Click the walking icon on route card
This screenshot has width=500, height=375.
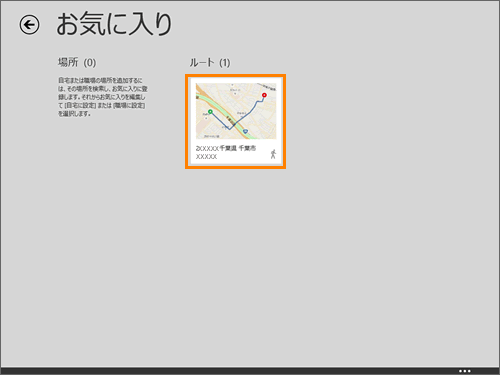pyautogui.click(x=273, y=154)
